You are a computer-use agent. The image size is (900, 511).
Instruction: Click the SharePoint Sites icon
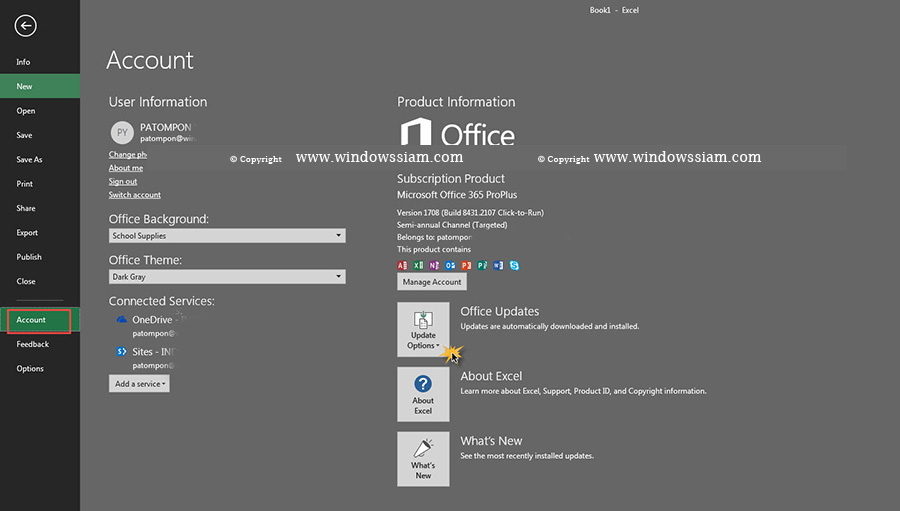tap(122, 351)
